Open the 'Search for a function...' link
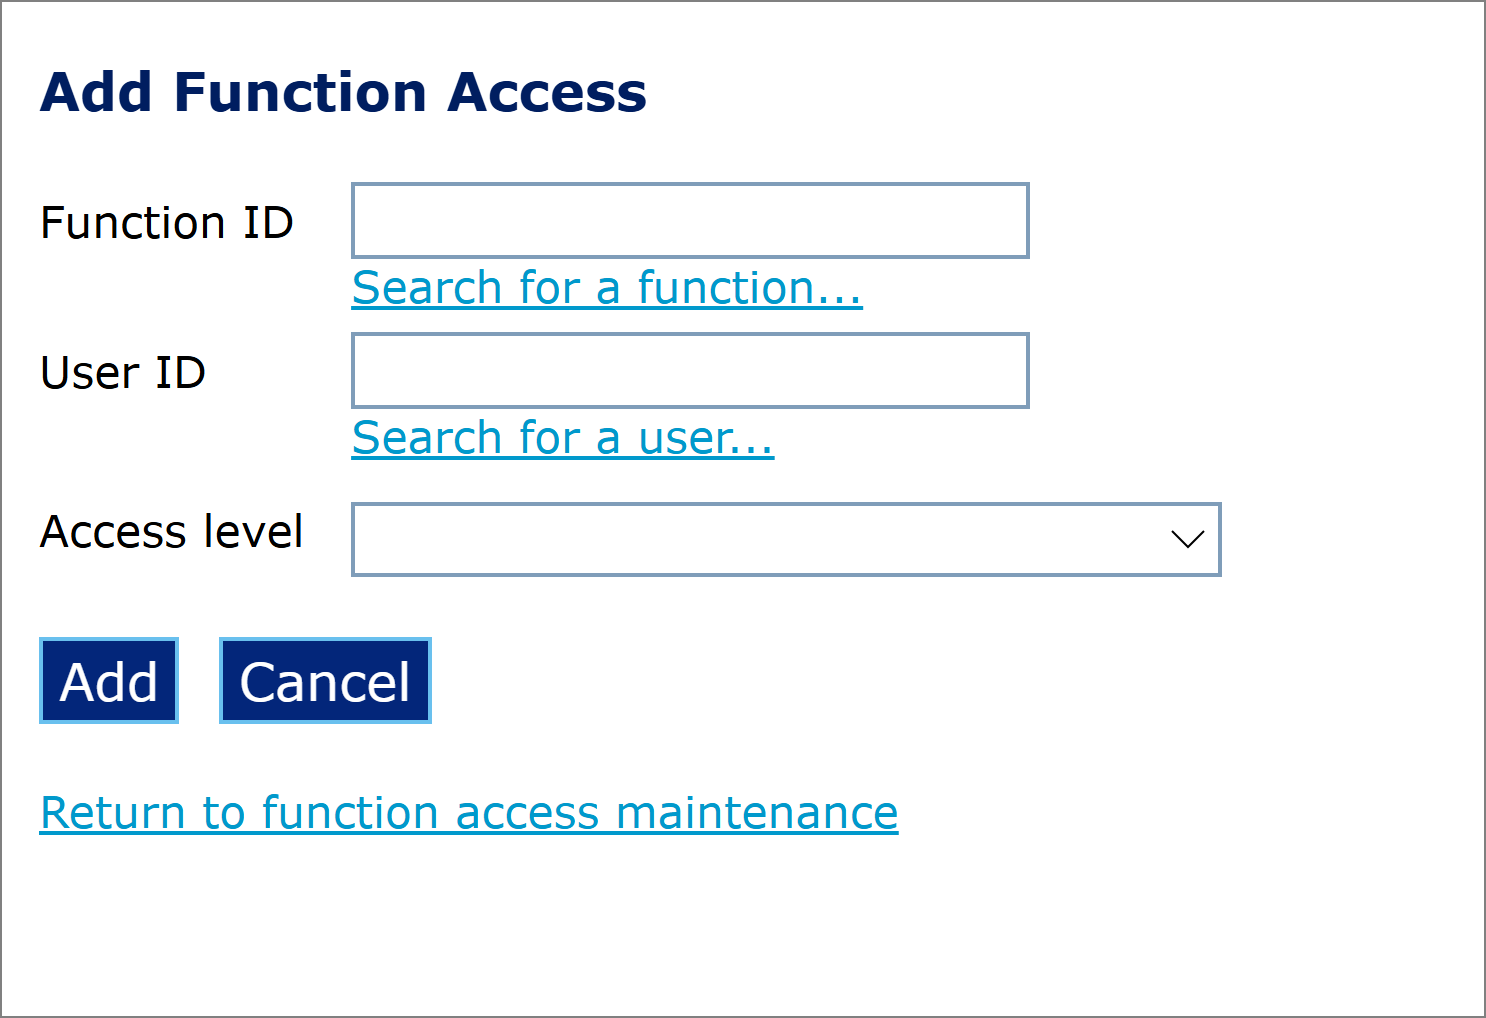The image size is (1486, 1018). 606,288
